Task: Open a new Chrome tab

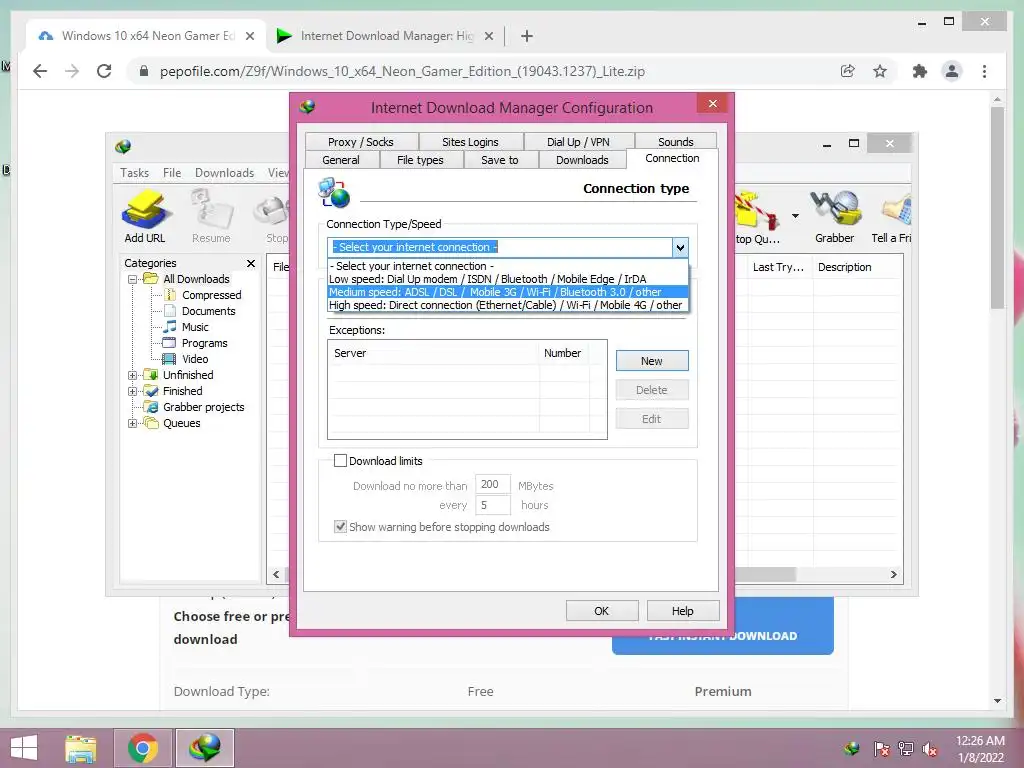Action: (527, 36)
